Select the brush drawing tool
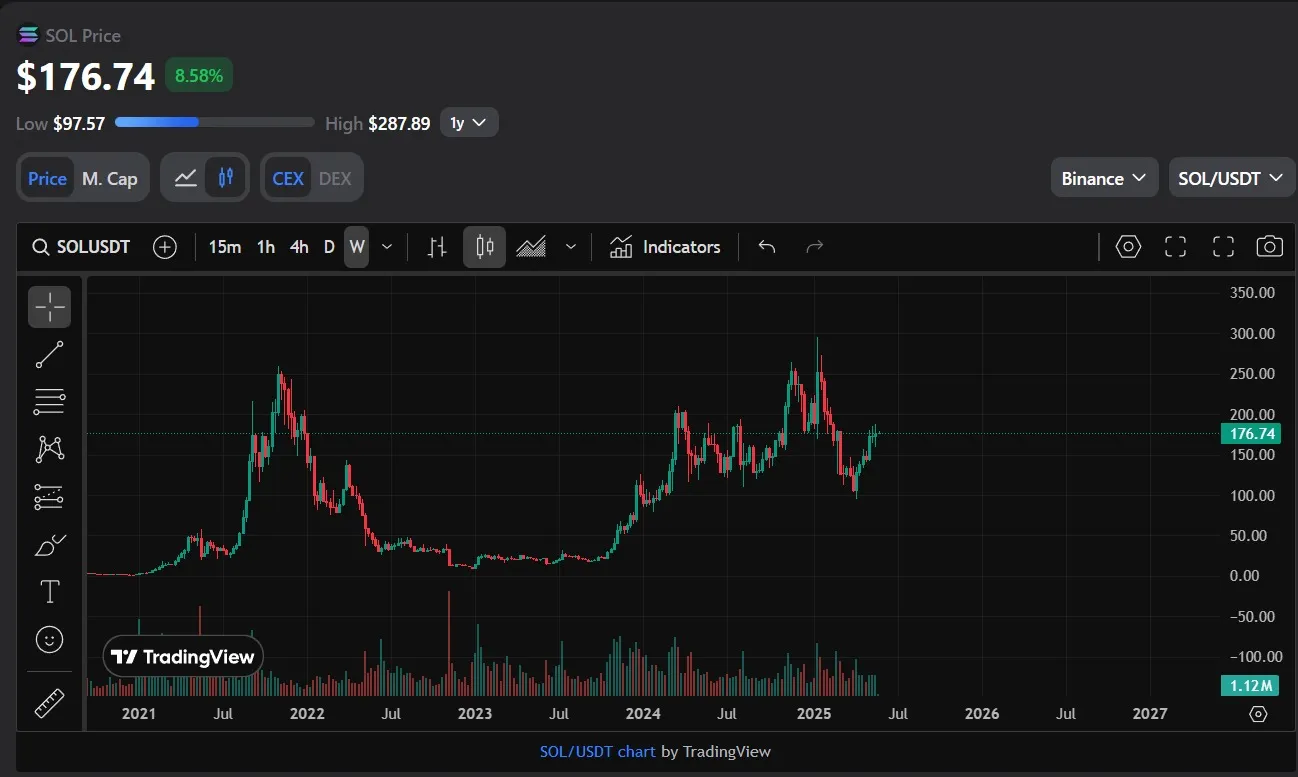1298x777 pixels. (49, 545)
